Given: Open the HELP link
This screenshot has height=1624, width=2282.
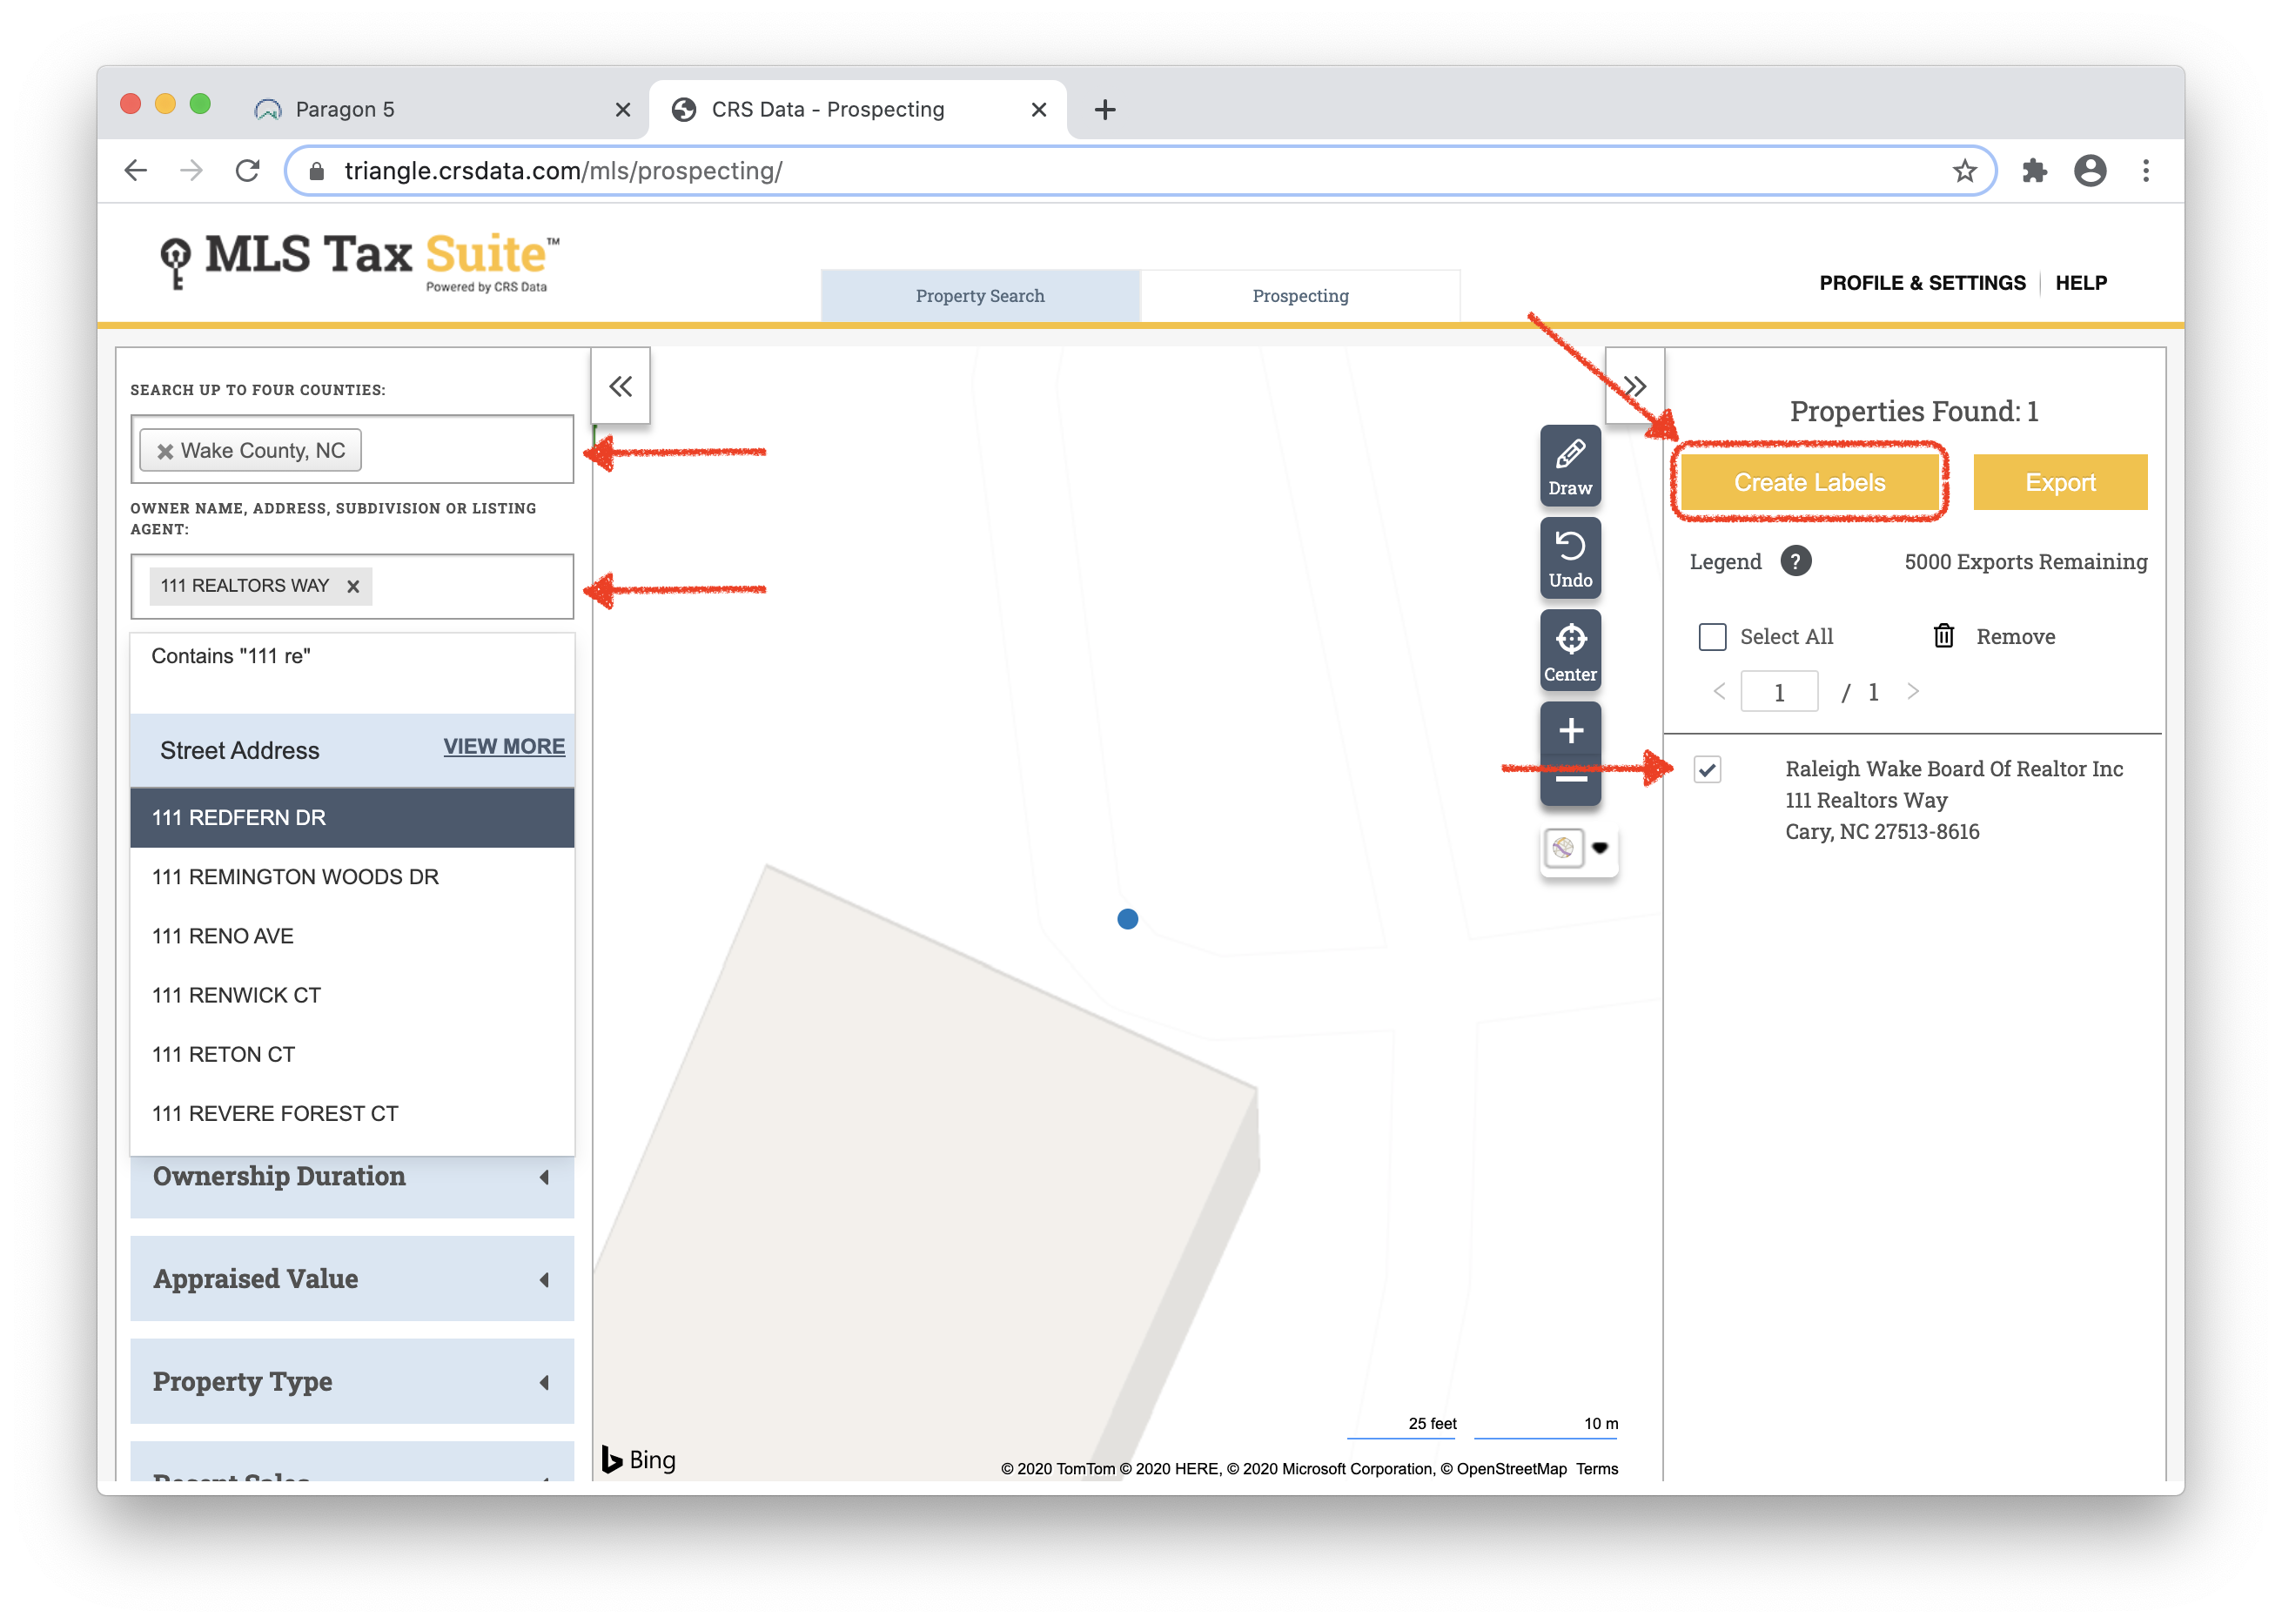Looking at the screenshot, I should pyautogui.click(x=2080, y=283).
